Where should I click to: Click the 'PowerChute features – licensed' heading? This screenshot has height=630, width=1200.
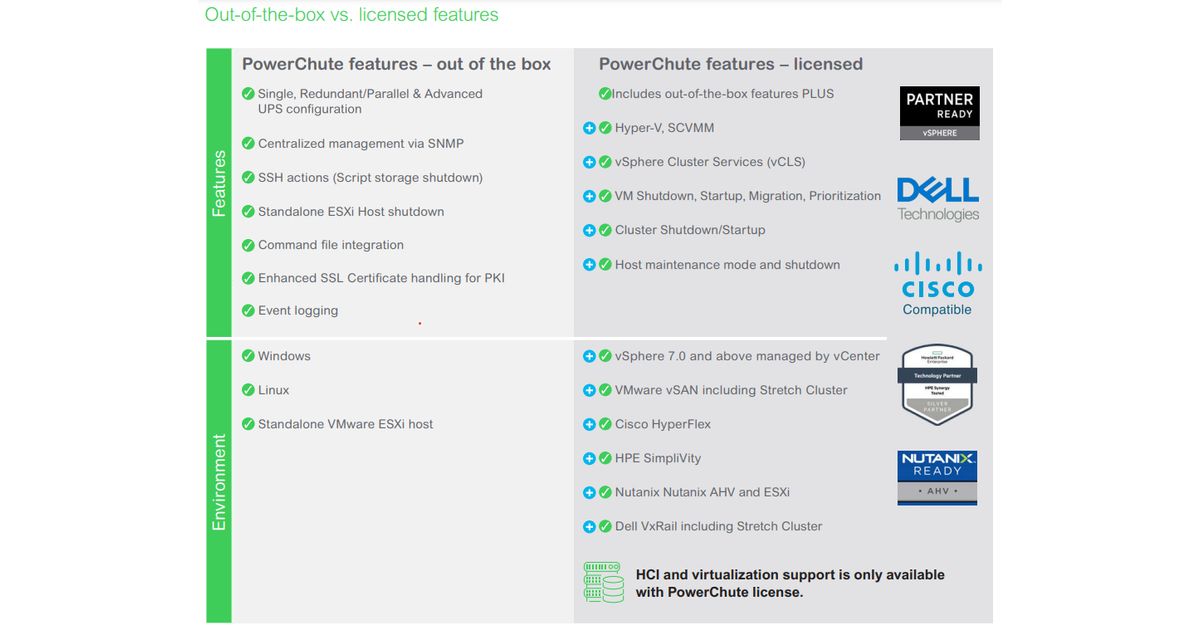(x=730, y=64)
